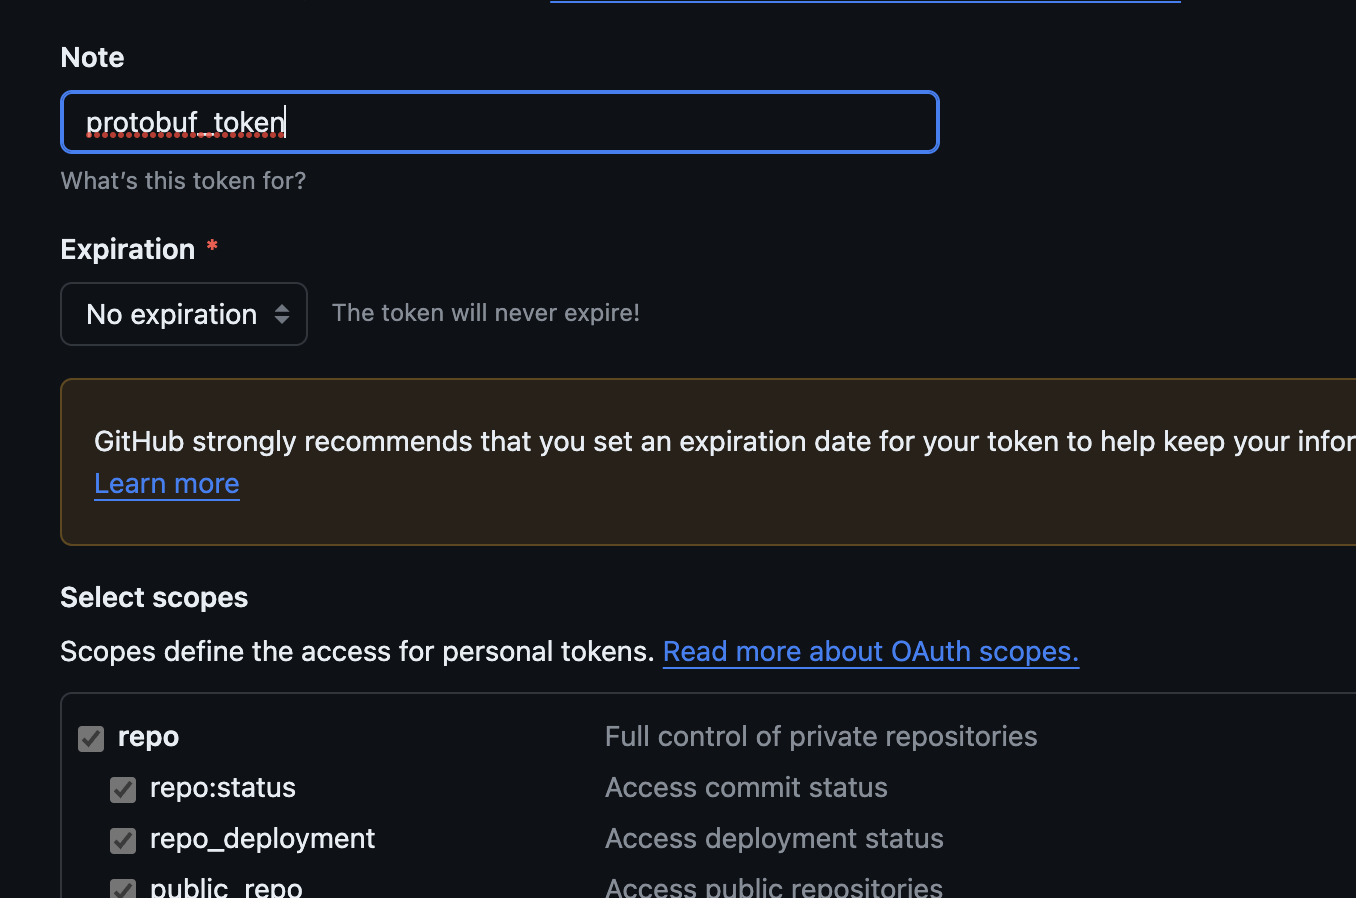Click the GitHub expiration recommendation warning text

pos(725,441)
